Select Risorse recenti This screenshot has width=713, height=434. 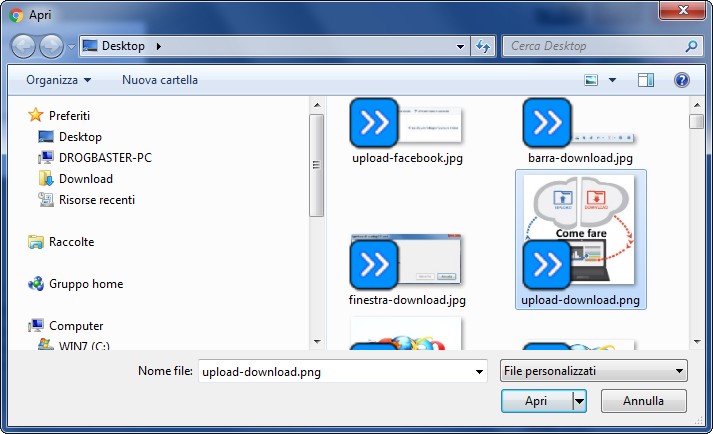click(x=97, y=200)
